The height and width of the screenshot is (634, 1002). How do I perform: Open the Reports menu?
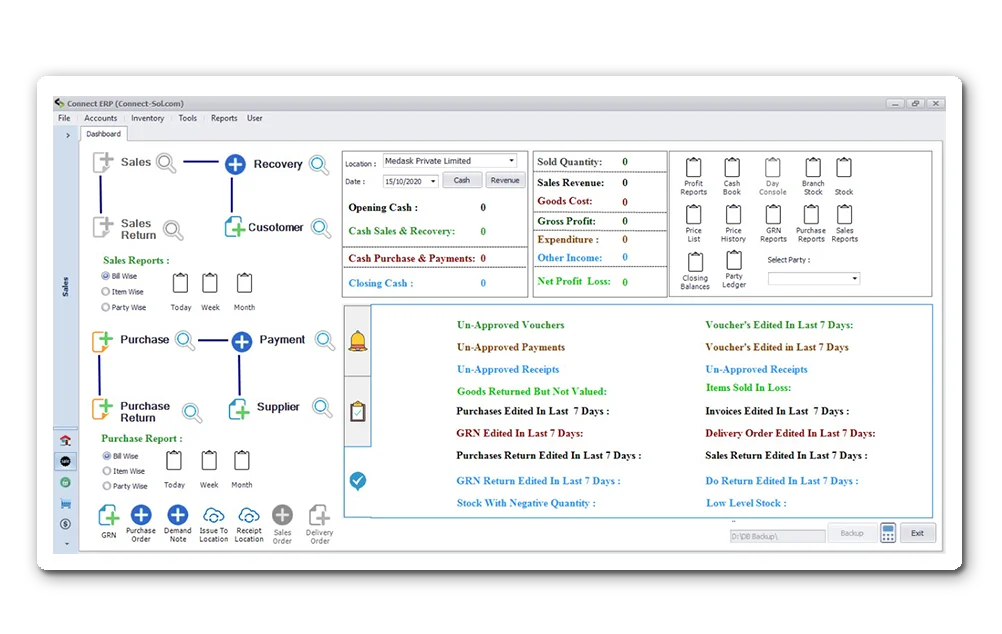[x=224, y=118]
